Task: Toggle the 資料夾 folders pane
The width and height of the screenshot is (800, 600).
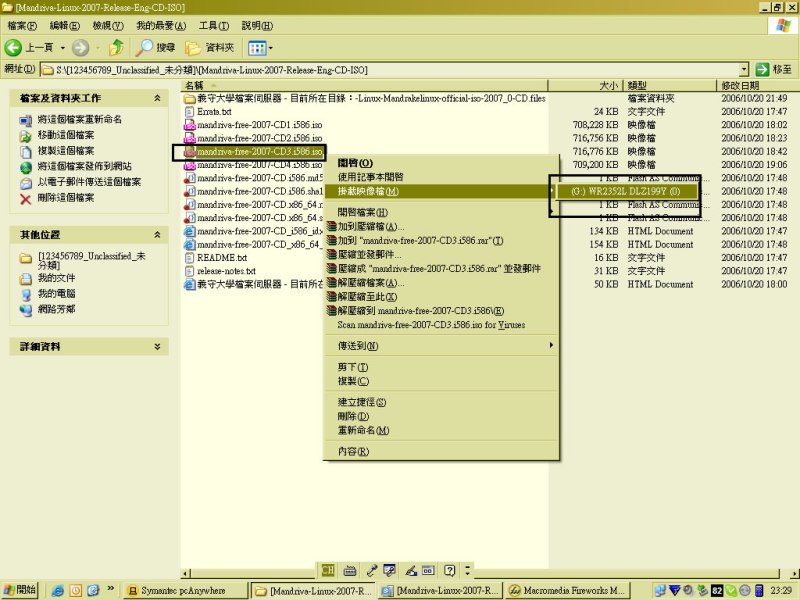Action: pyautogui.click(x=210, y=48)
